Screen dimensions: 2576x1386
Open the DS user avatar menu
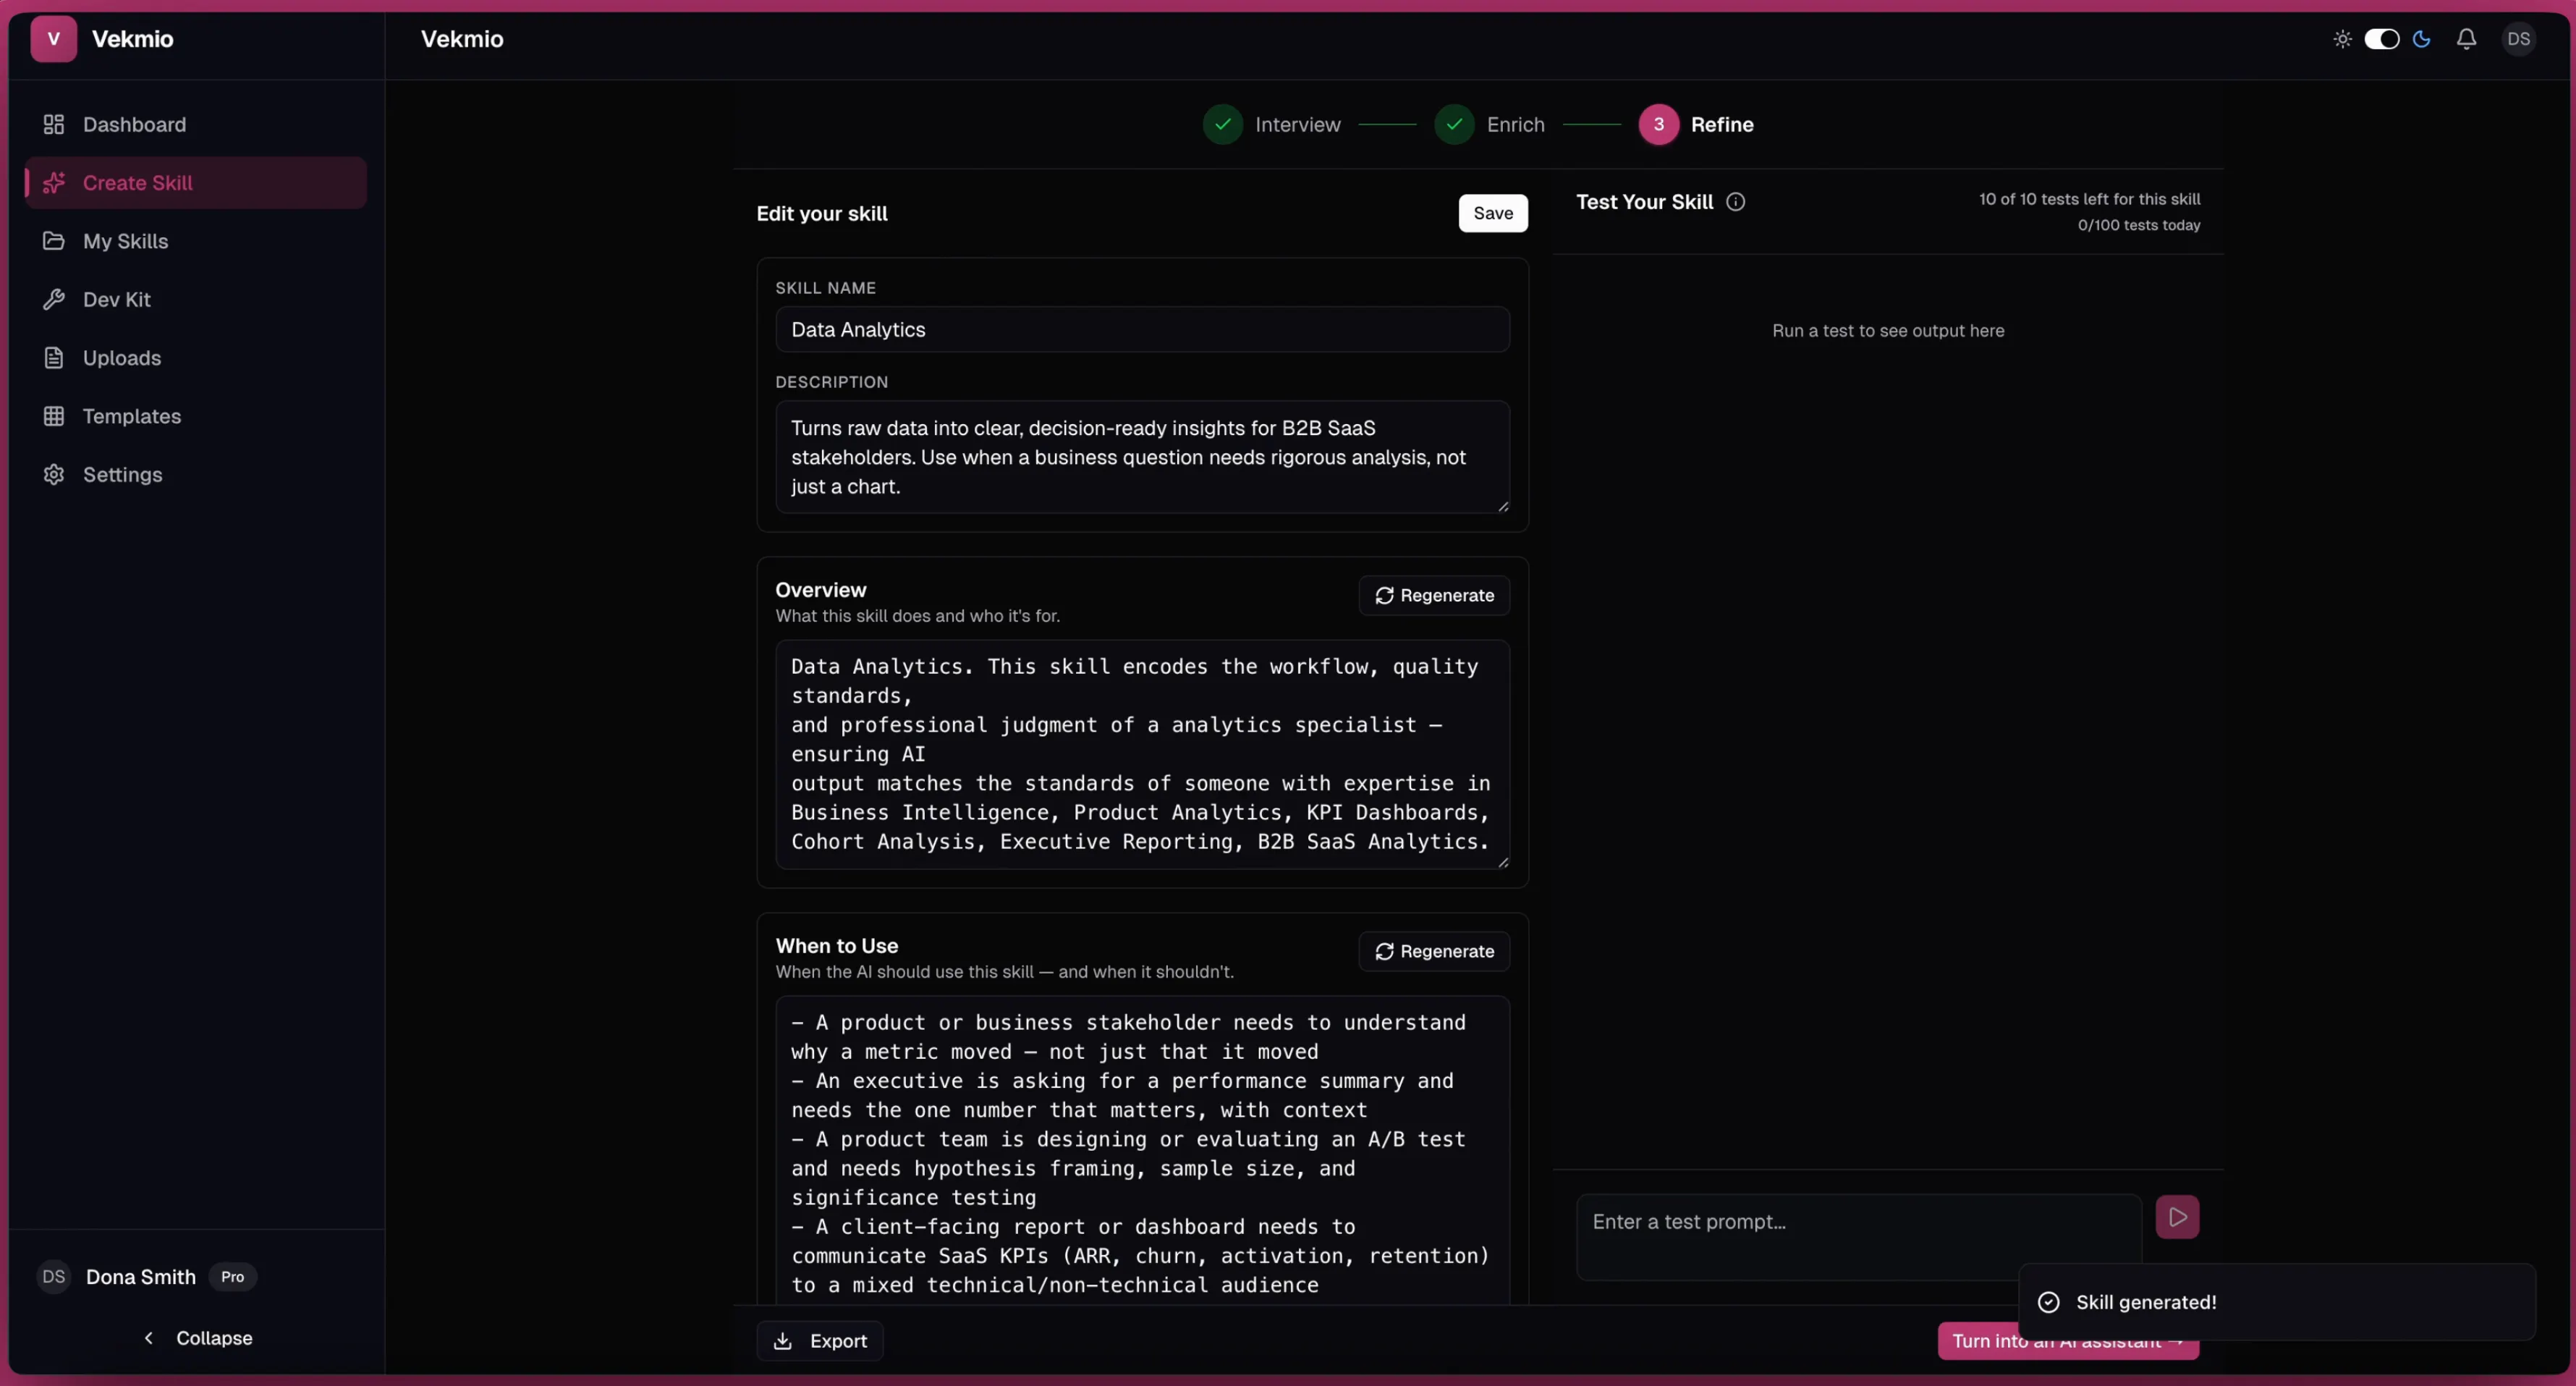[2518, 39]
